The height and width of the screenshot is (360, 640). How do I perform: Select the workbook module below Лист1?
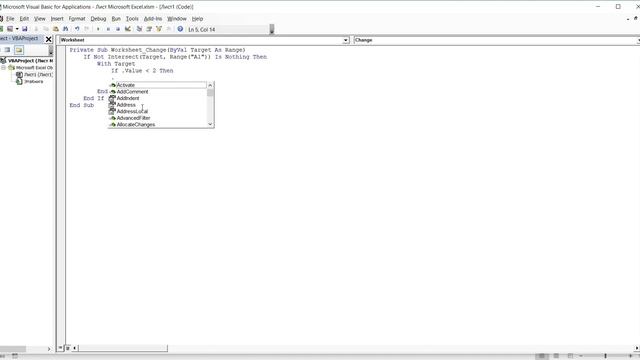coord(33,82)
